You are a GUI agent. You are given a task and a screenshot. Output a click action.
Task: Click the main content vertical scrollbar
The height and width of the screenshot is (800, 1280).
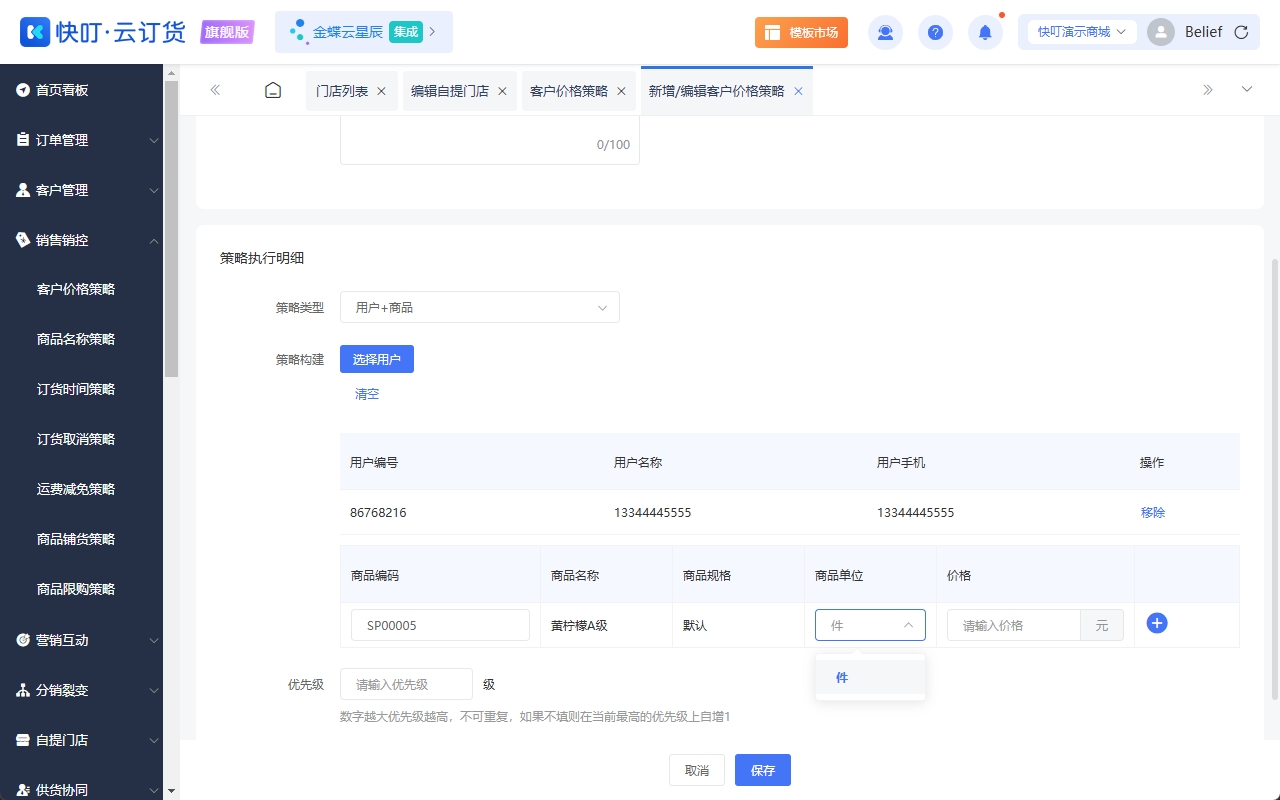[x=1274, y=478]
